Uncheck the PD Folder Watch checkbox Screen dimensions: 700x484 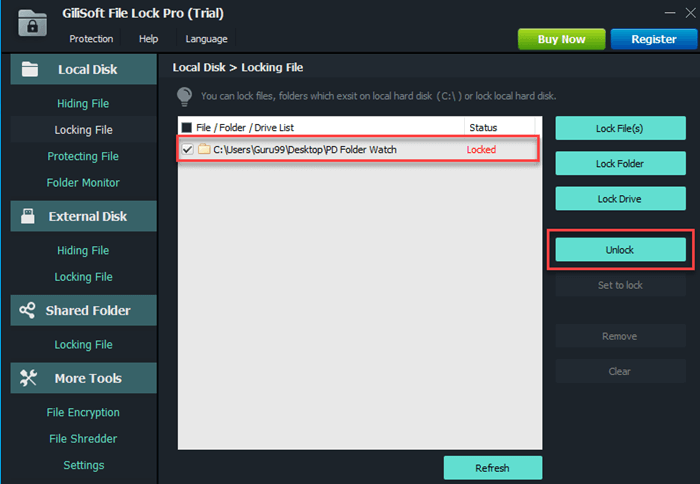(x=187, y=150)
